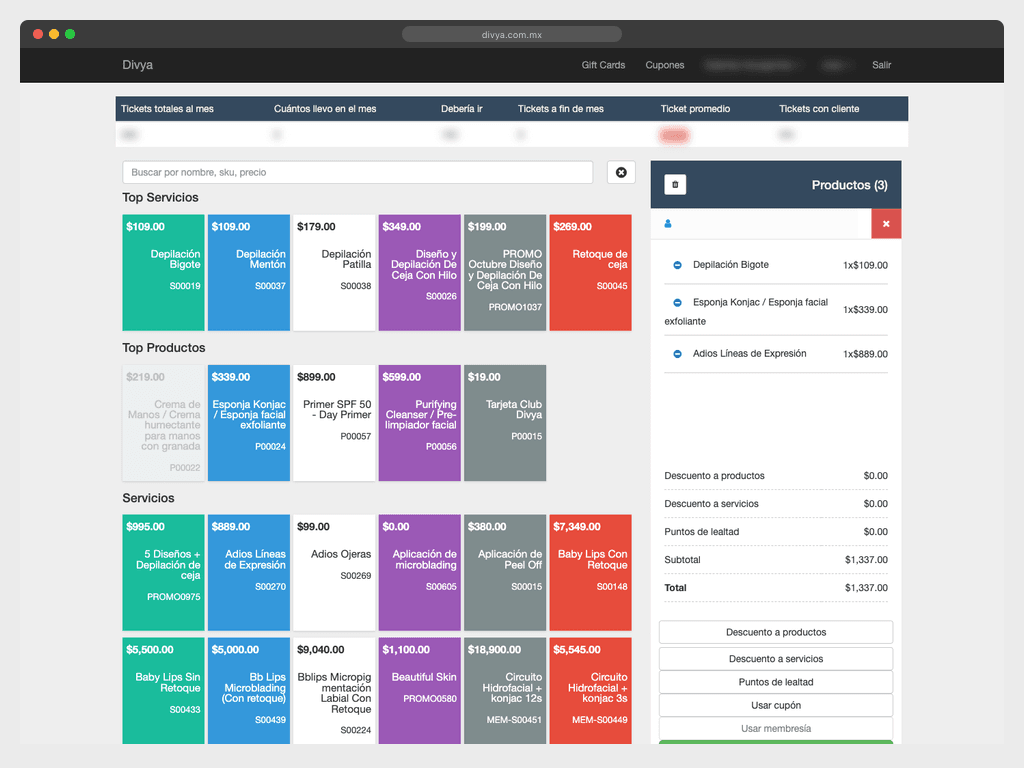Remove Esponja Konjac item with its minus icon
The width and height of the screenshot is (1024, 768).
677,302
